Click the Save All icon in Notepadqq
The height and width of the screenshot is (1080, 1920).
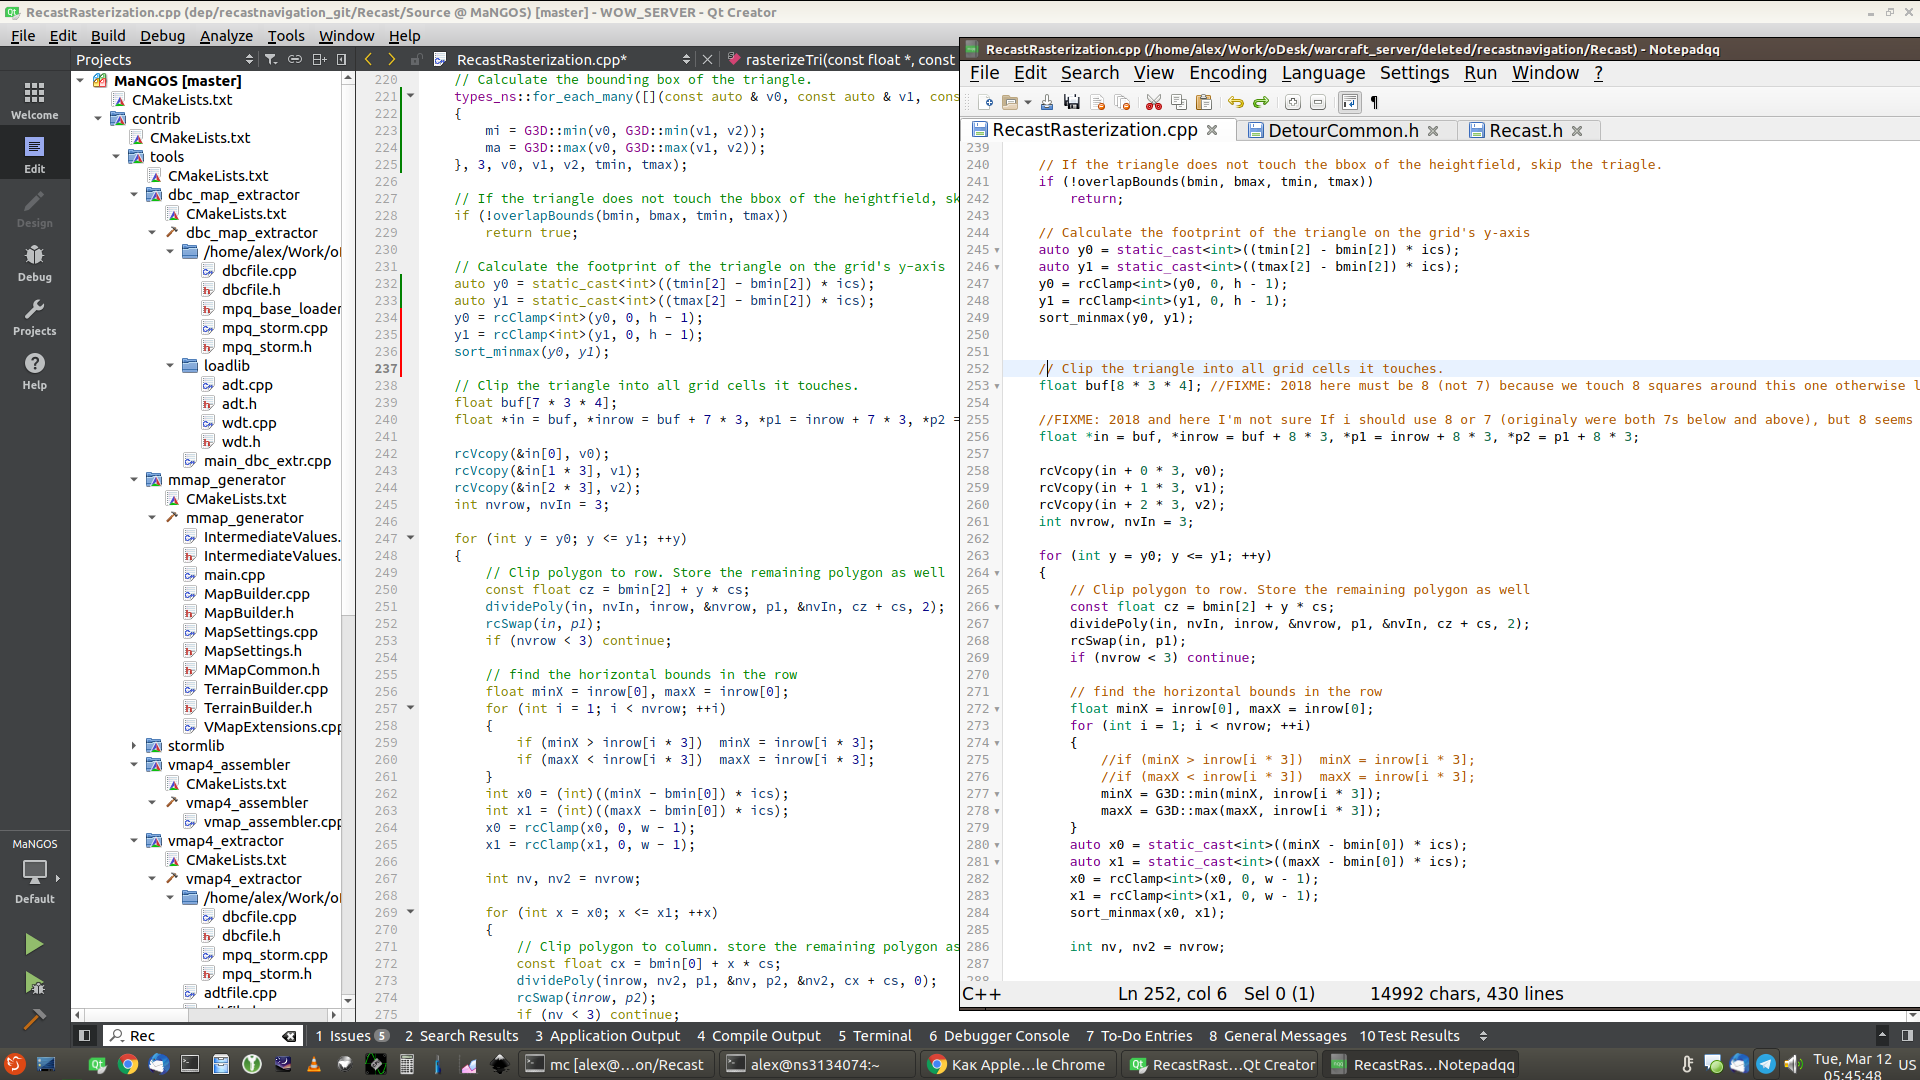pyautogui.click(x=1072, y=102)
